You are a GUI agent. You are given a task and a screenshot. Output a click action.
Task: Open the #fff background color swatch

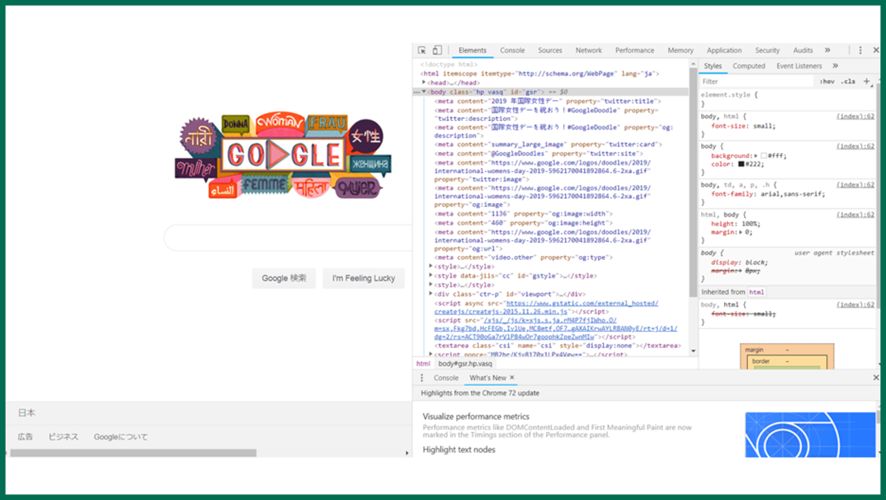(764, 155)
